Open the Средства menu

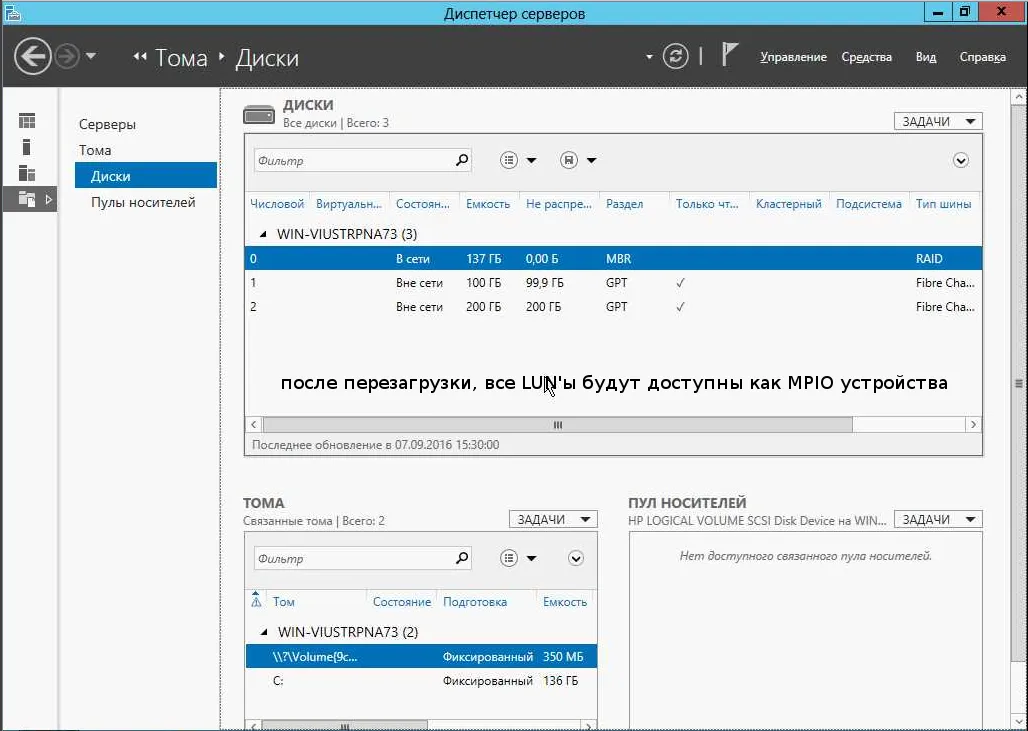(866, 57)
